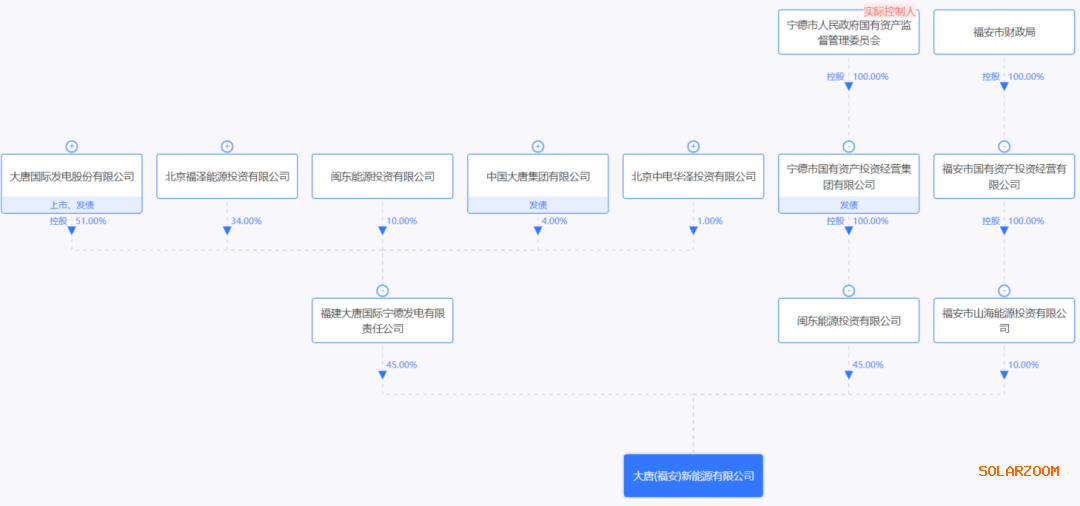Expand the 中国大唐集团有限公司 node

[x=538, y=146]
